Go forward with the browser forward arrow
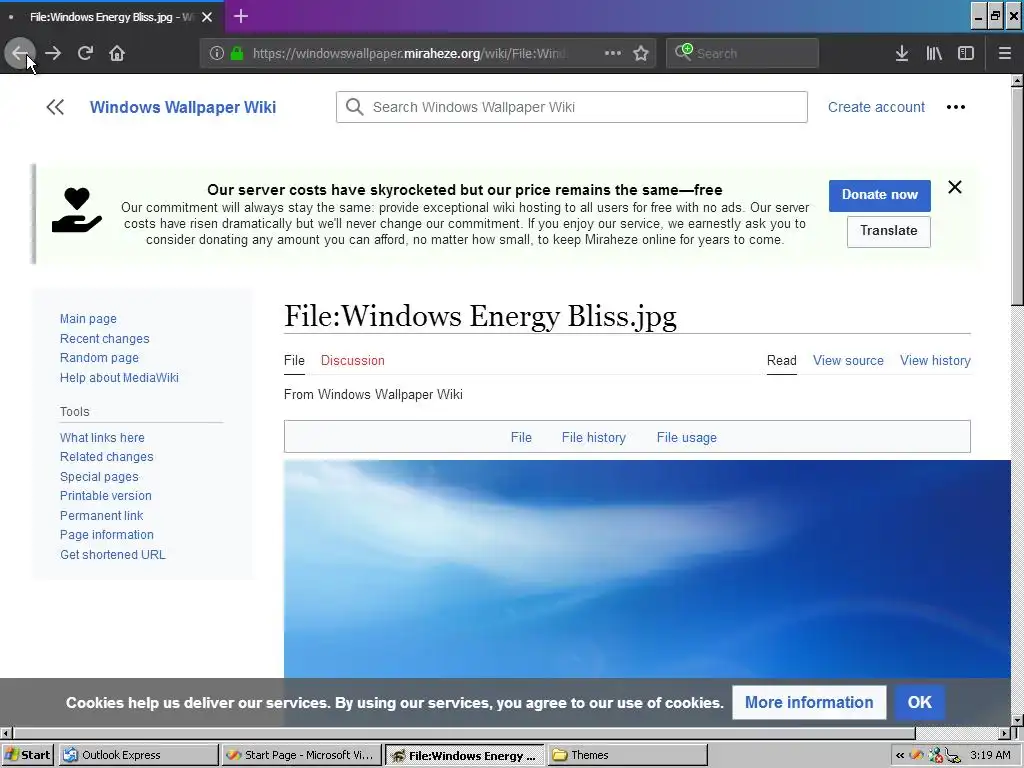The width and height of the screenshot is (1024, 768). click(53, 53)
